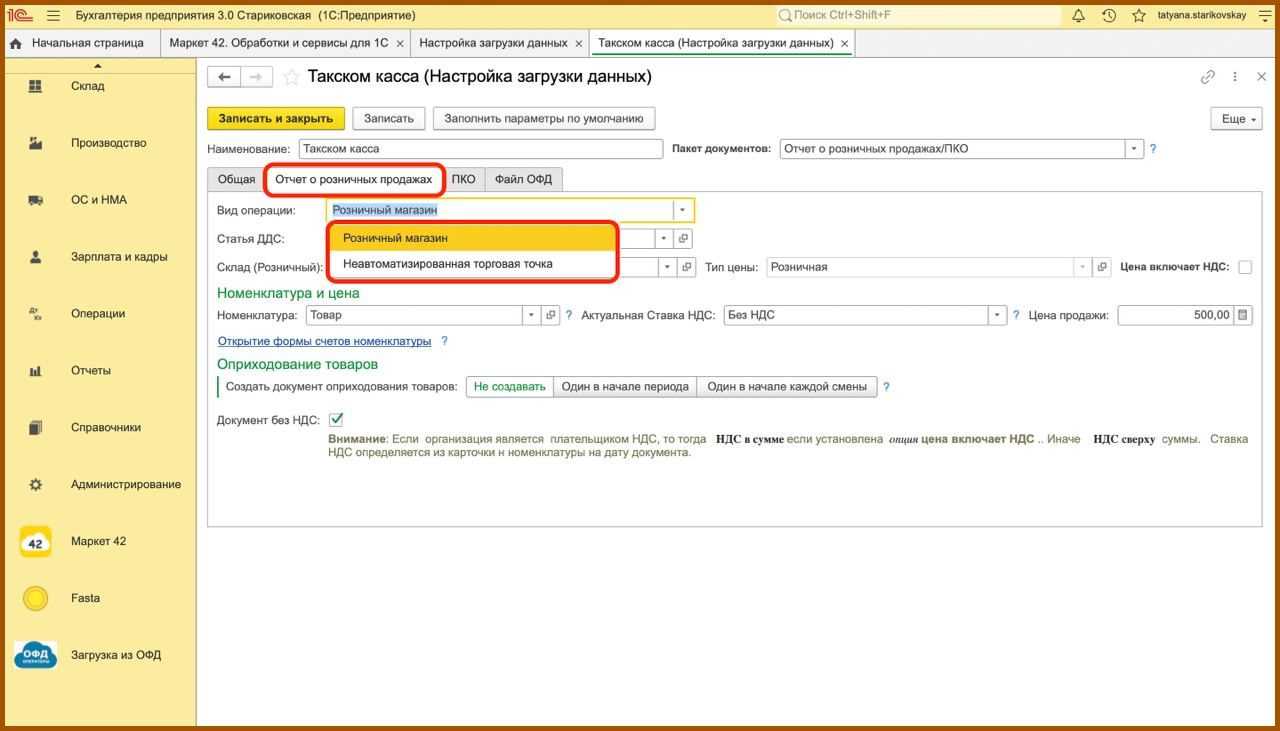Open the hamburger functions menu
Viewport: 1280px width, 731px height.
[x=53, y=15]
